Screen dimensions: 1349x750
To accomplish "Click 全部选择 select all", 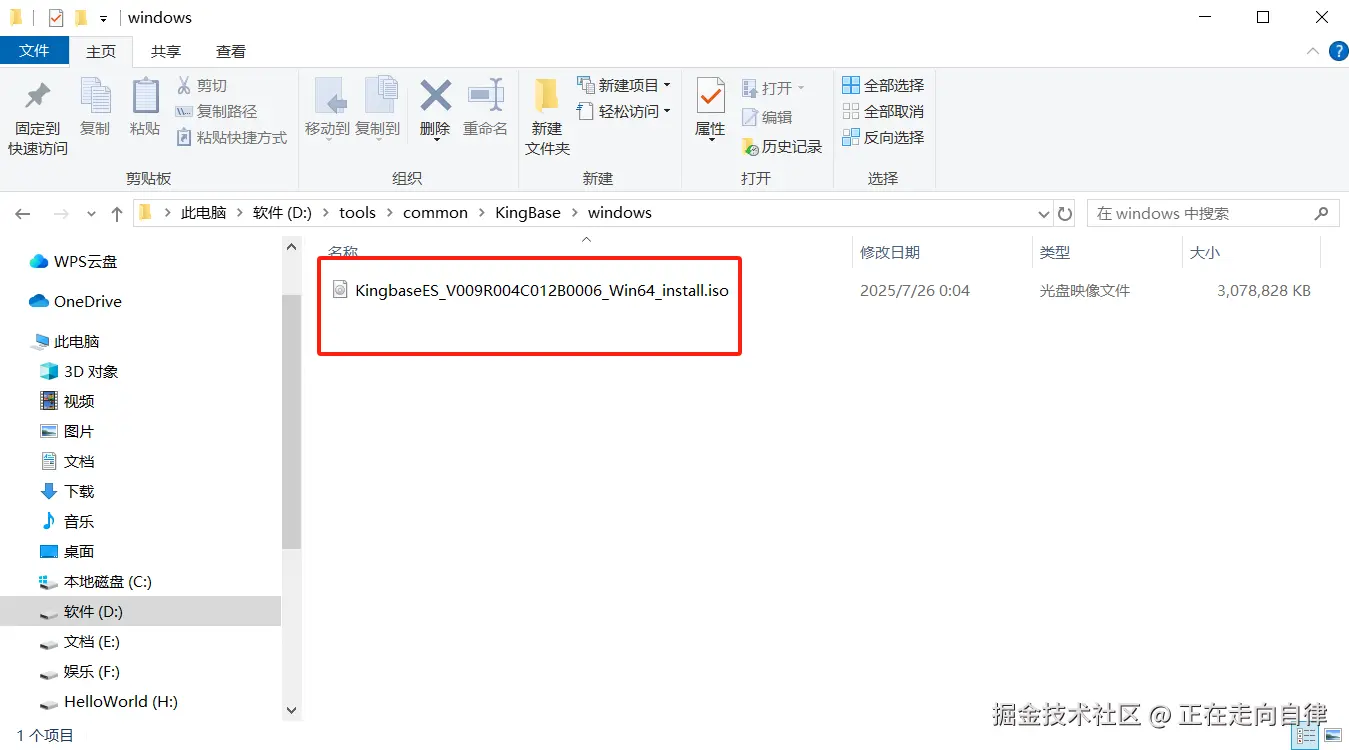I will (883, 86).
